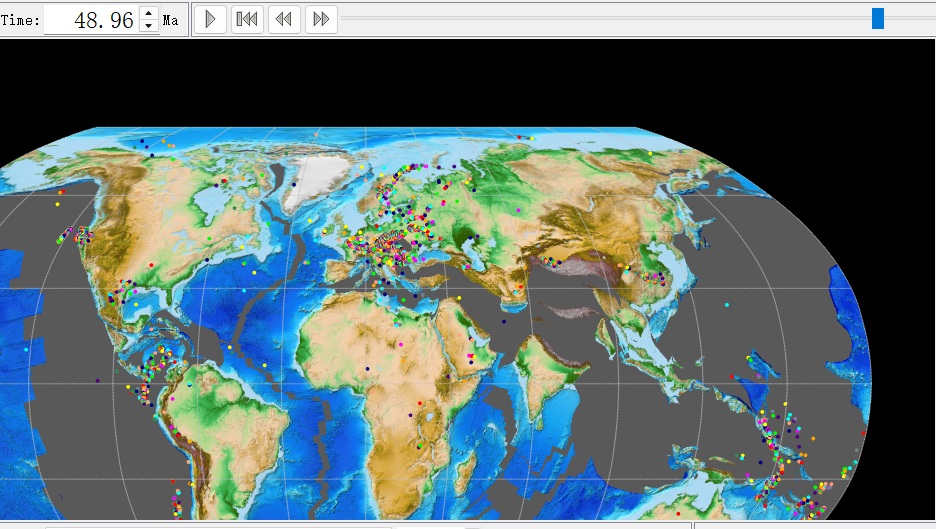
Task: Click the point cluster in Central America
Action: click(150, 370)
